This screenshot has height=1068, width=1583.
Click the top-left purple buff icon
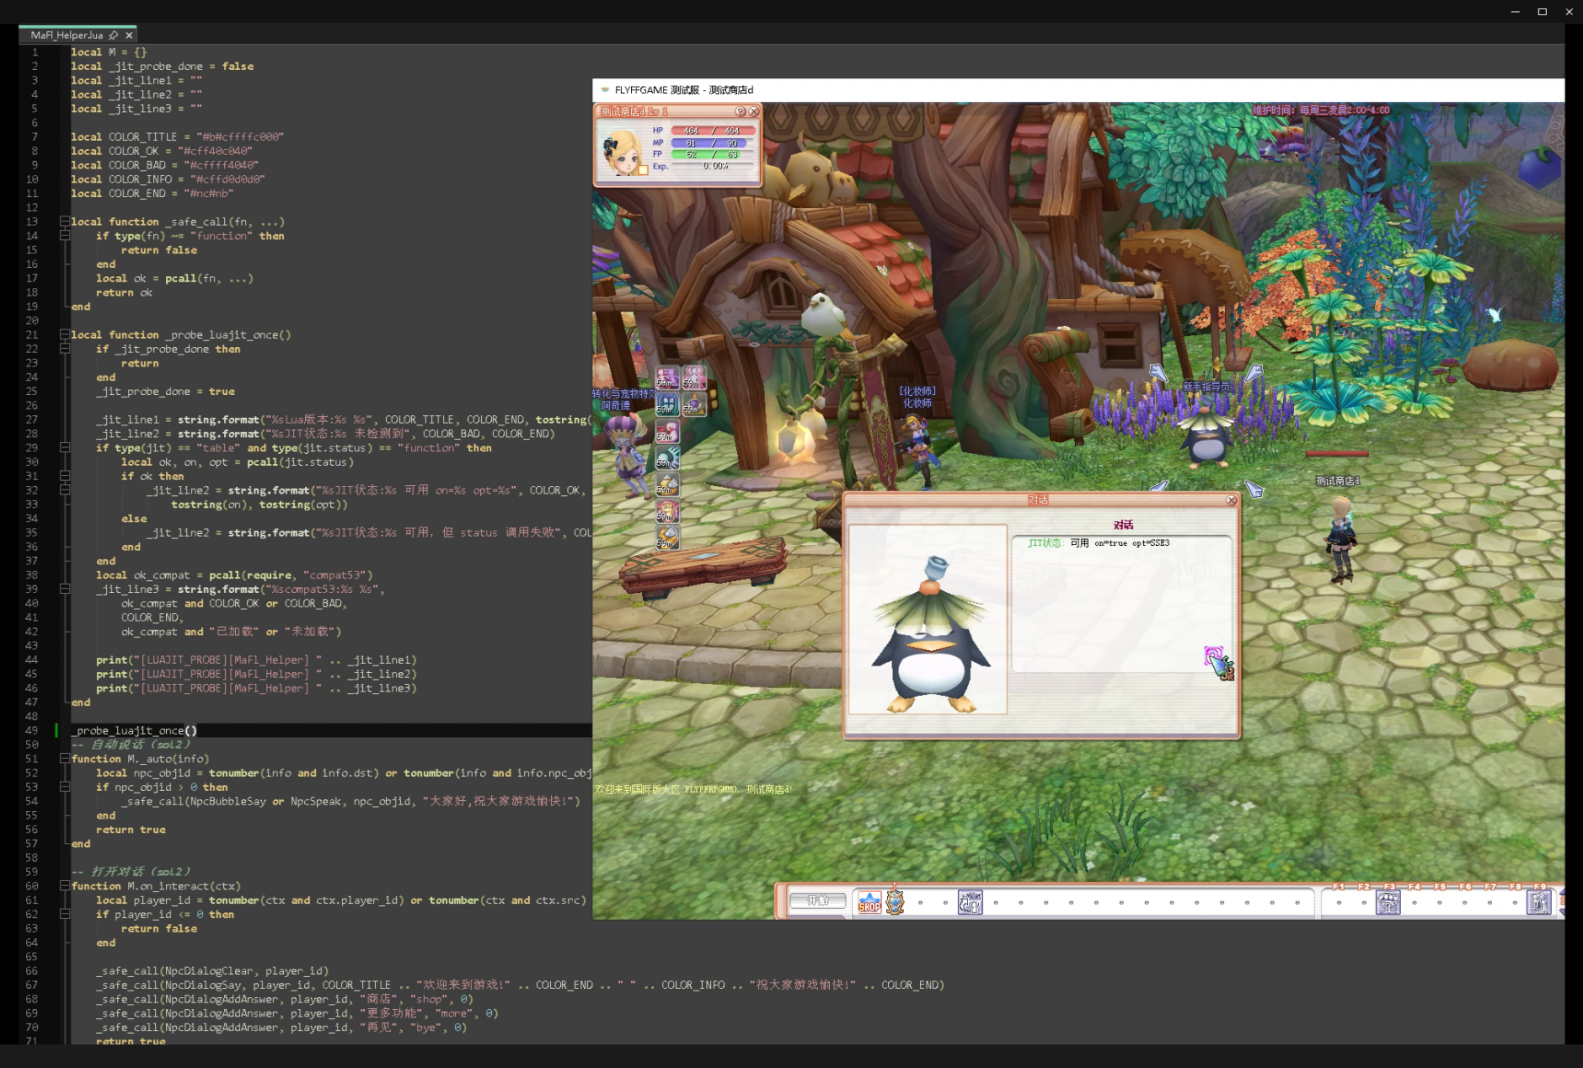tap(667, 377)
